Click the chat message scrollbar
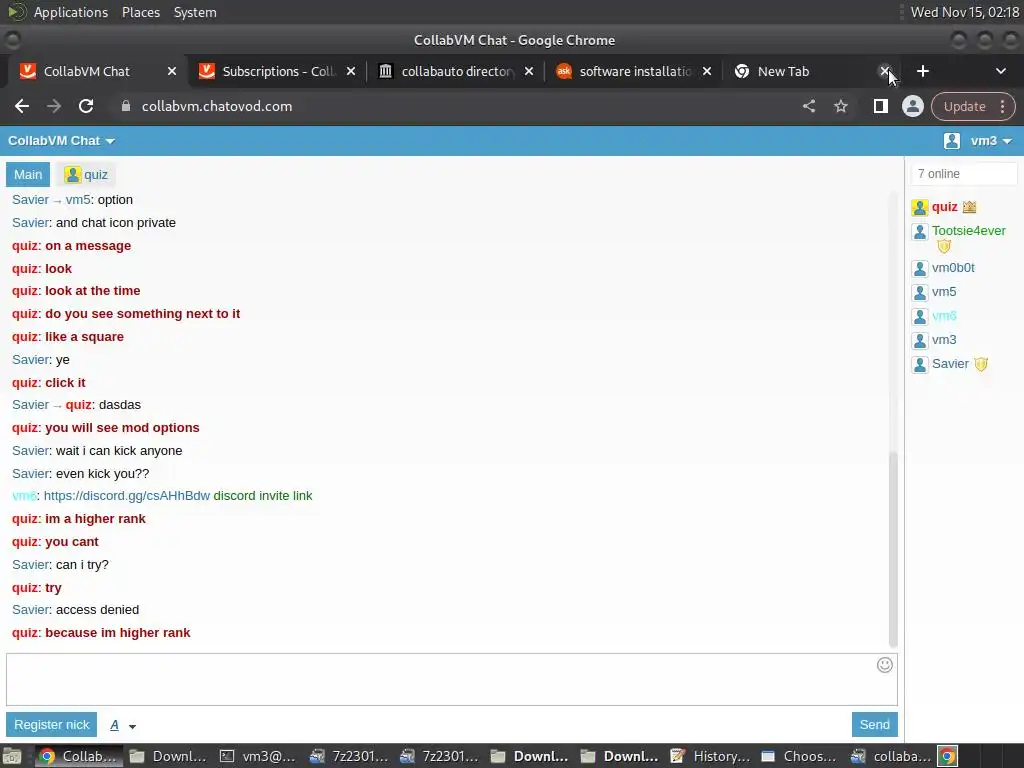This screenshot has height=768, width=1024. [x=893, y=549]
